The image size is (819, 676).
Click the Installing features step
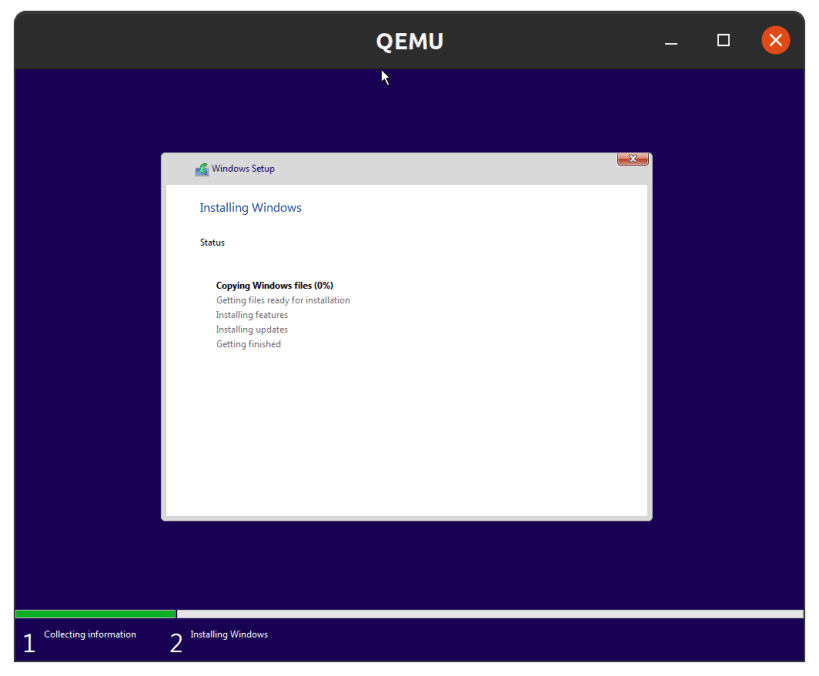(252, 315)
